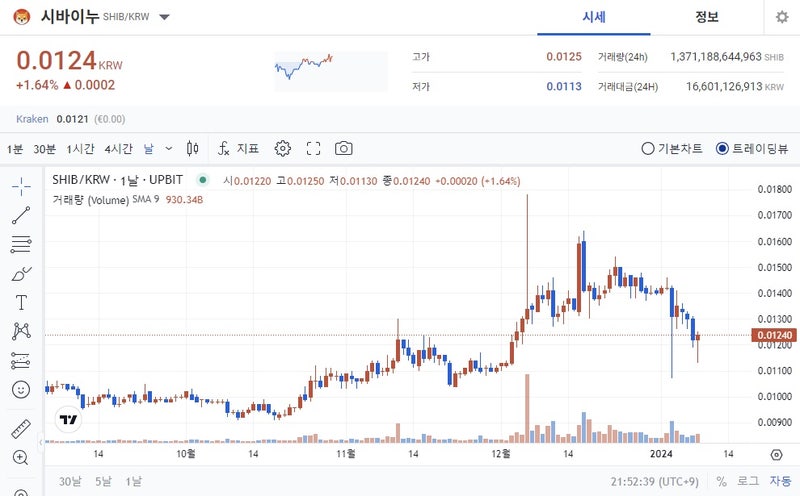
Task: Open chart settings gear in toolbar
Action: pos(283,148)
